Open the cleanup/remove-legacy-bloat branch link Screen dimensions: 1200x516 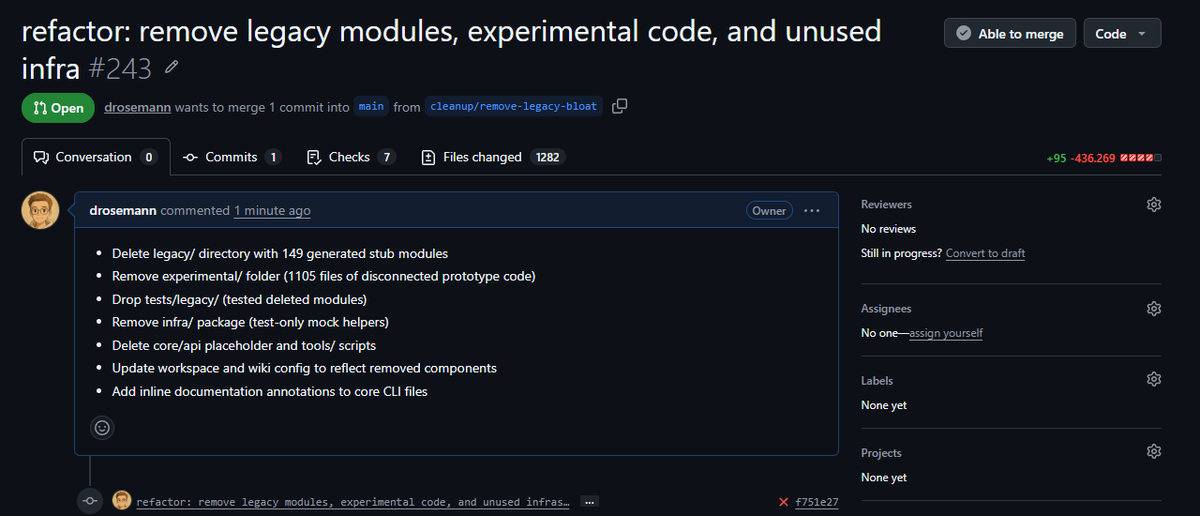coord(514,106)
